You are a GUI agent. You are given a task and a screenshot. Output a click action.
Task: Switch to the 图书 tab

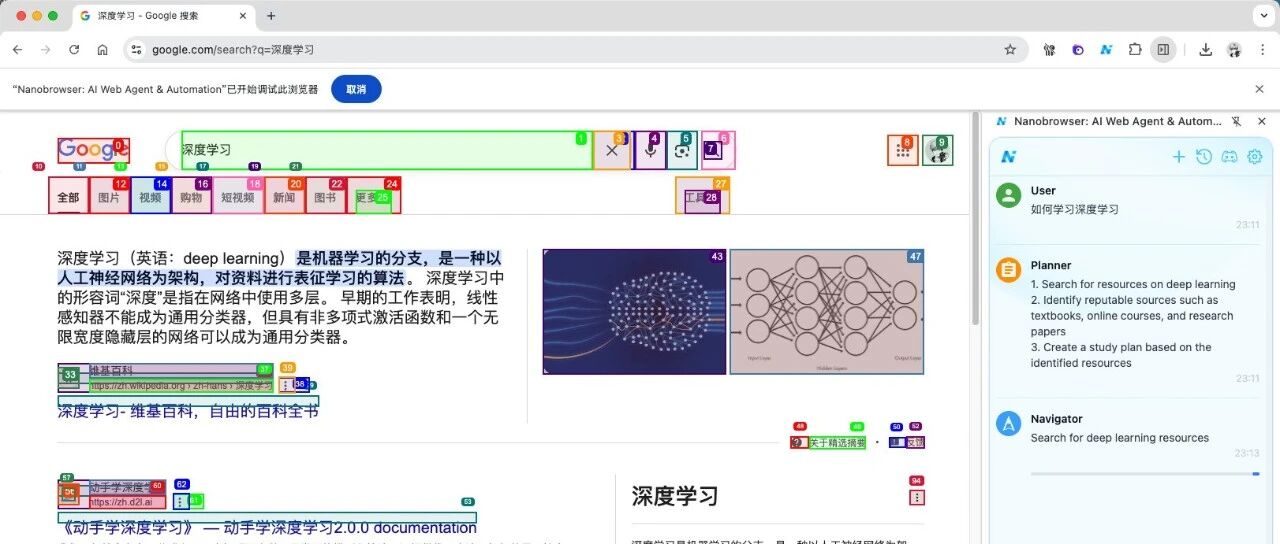[325, 197]
